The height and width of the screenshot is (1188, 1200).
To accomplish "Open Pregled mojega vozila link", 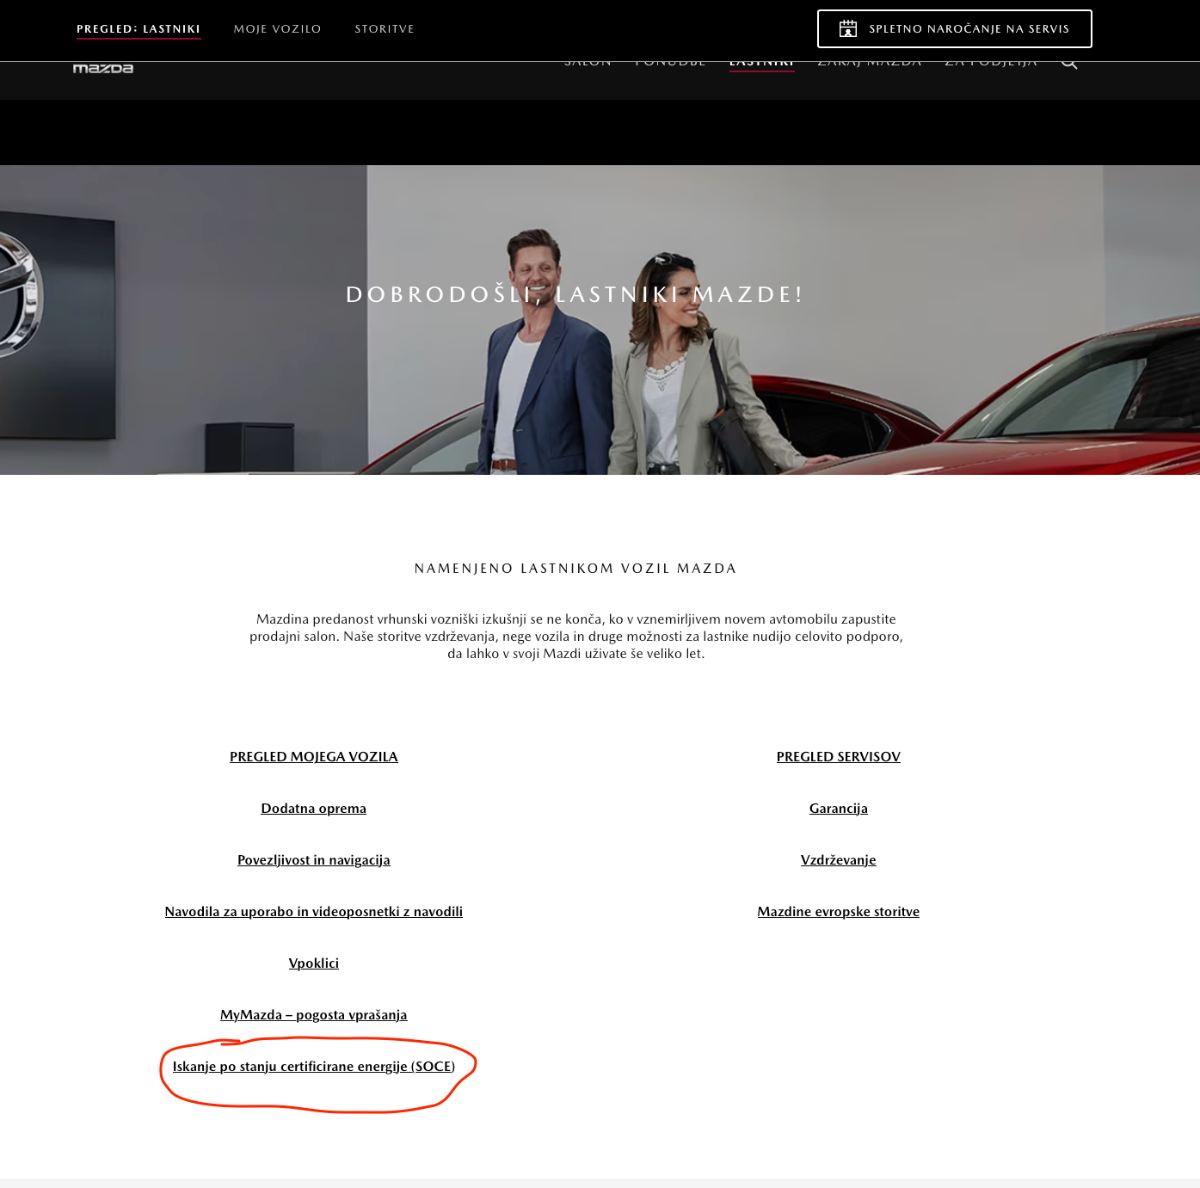I will (314, 757).
